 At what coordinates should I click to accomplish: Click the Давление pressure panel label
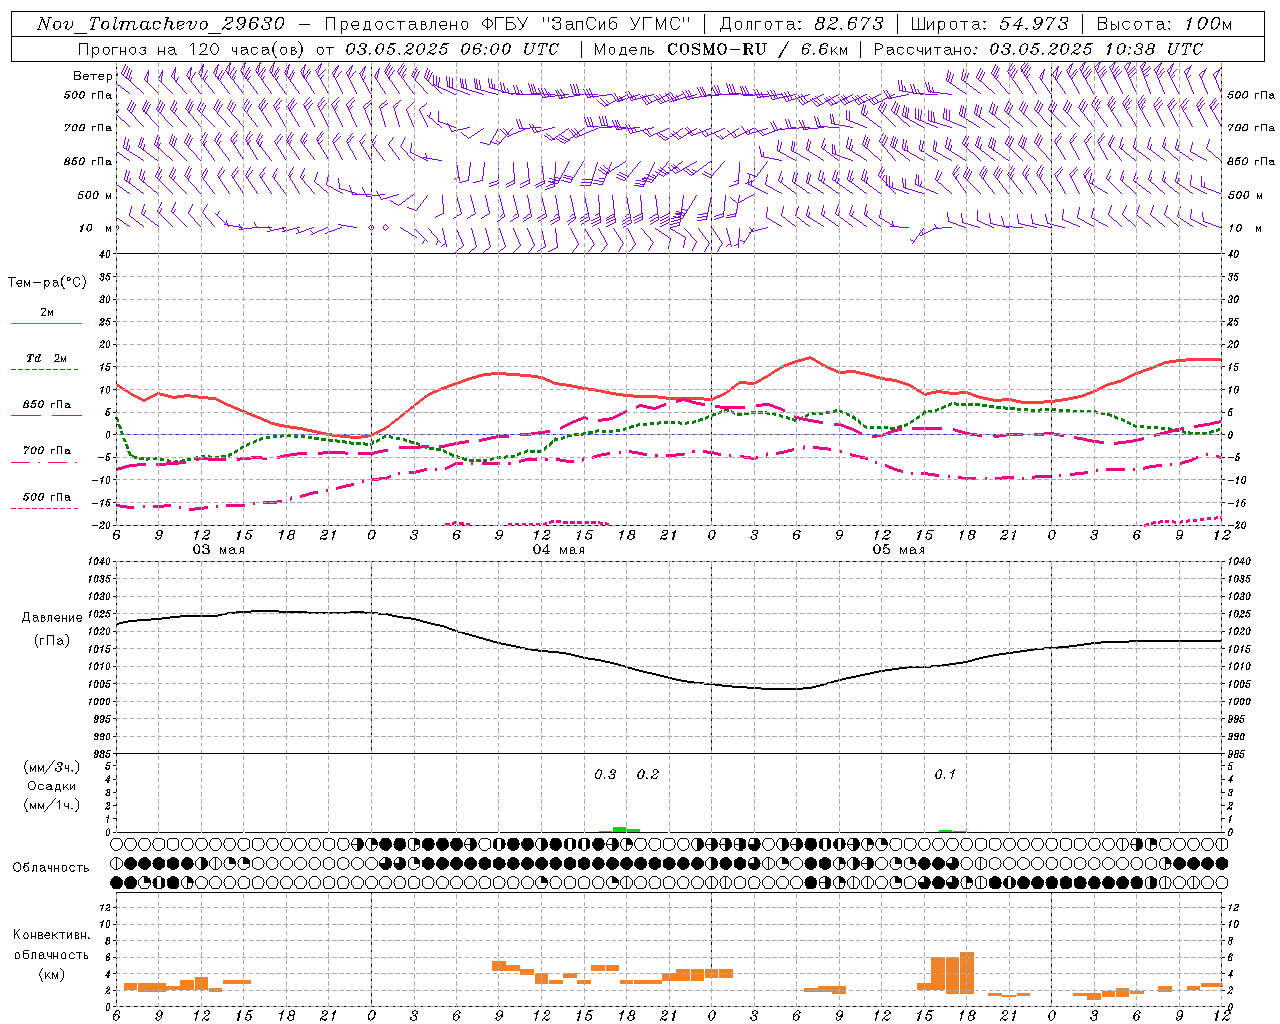click(x=52, y=618)
